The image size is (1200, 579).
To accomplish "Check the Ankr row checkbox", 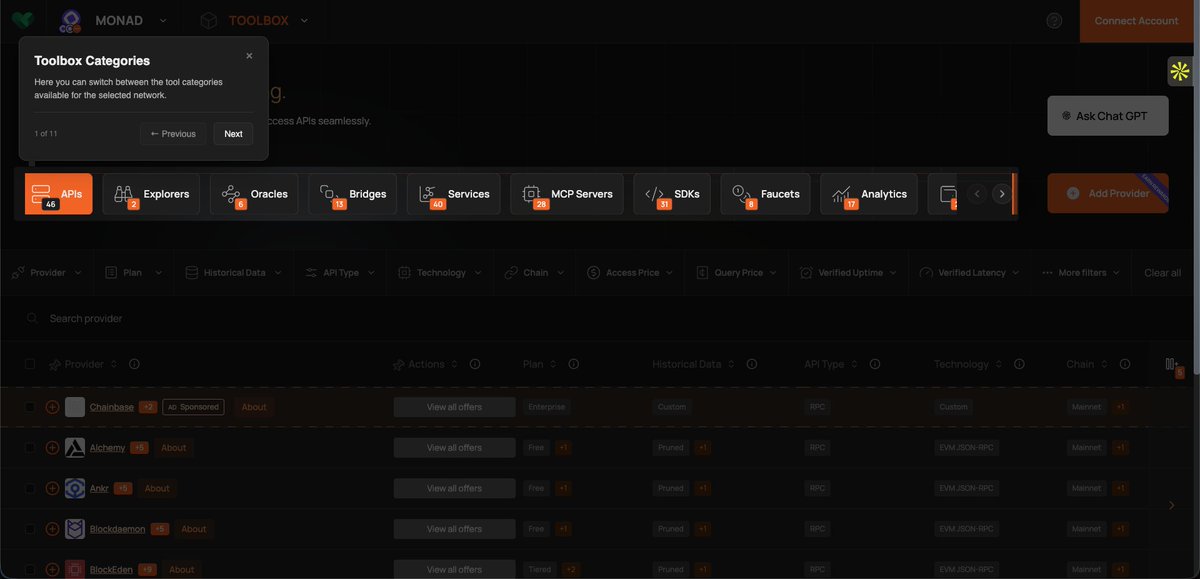I will [30, 488].
